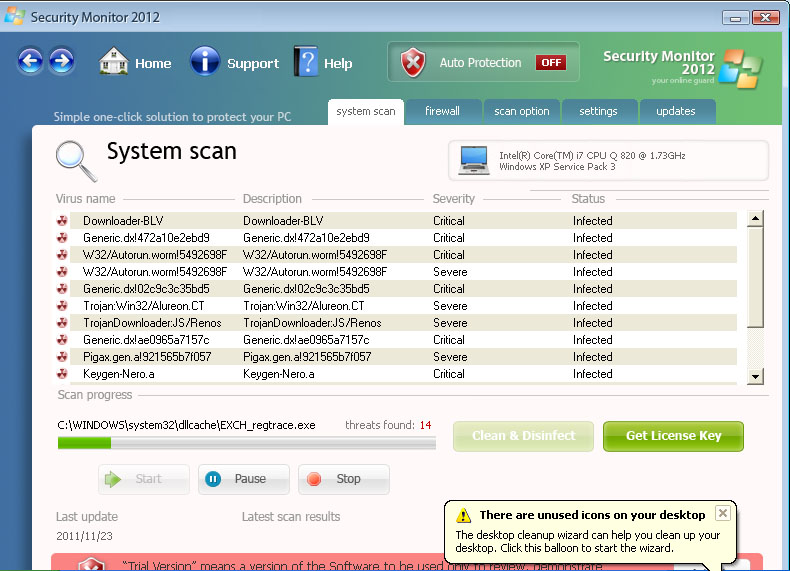Image resolution: width=790 pixels, height=571 pixels.
Task: Click the Get License Key button
Action: coord(673,436)
